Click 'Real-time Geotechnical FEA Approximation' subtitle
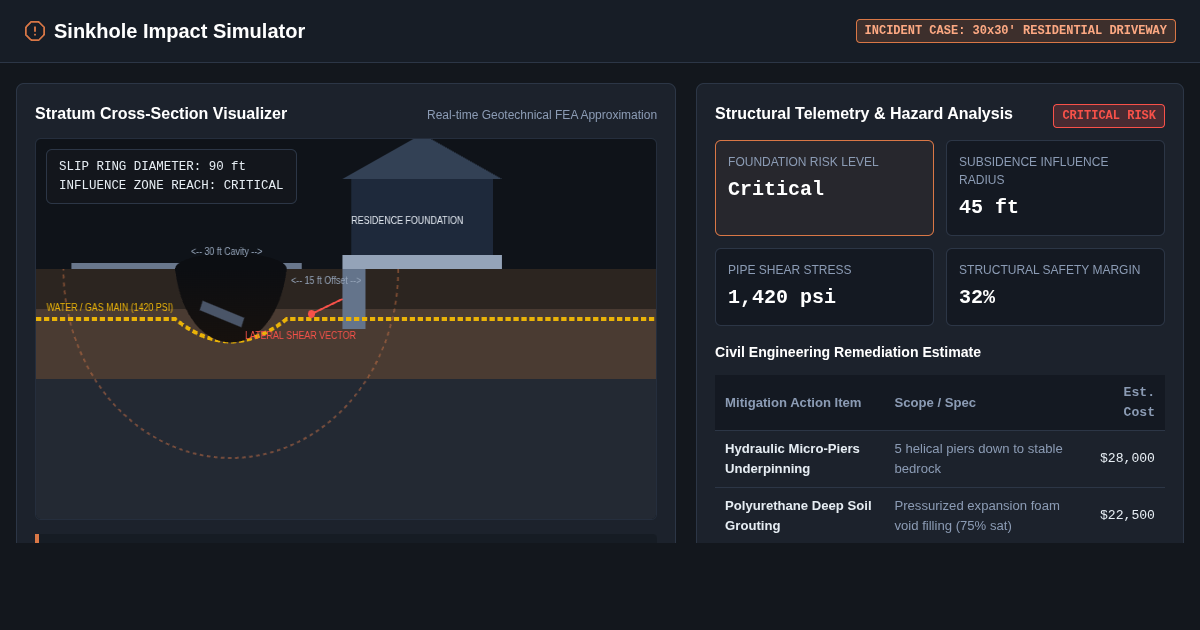The image size is (1200, 630). coord(542,115)
